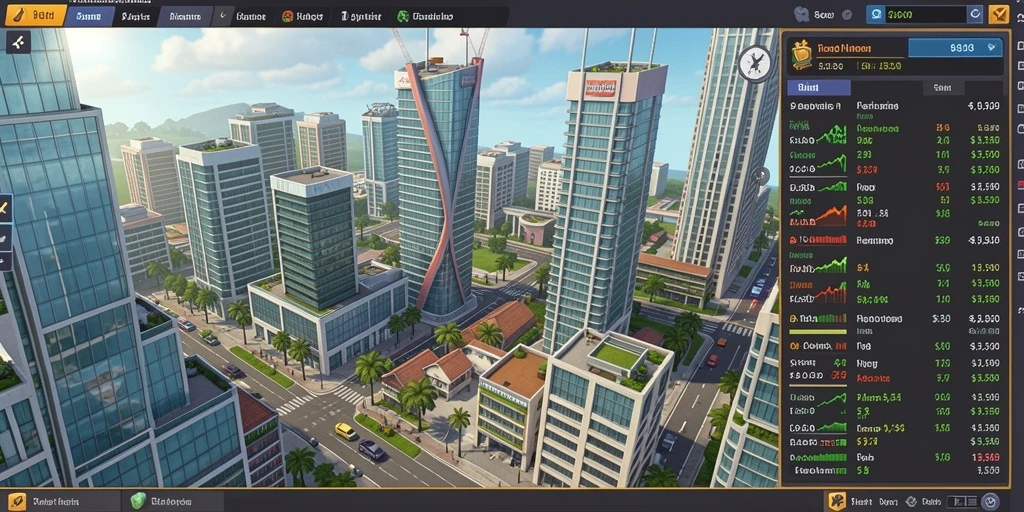
Task: Click the blue magnifier search icon
Action: coord(876,14)
